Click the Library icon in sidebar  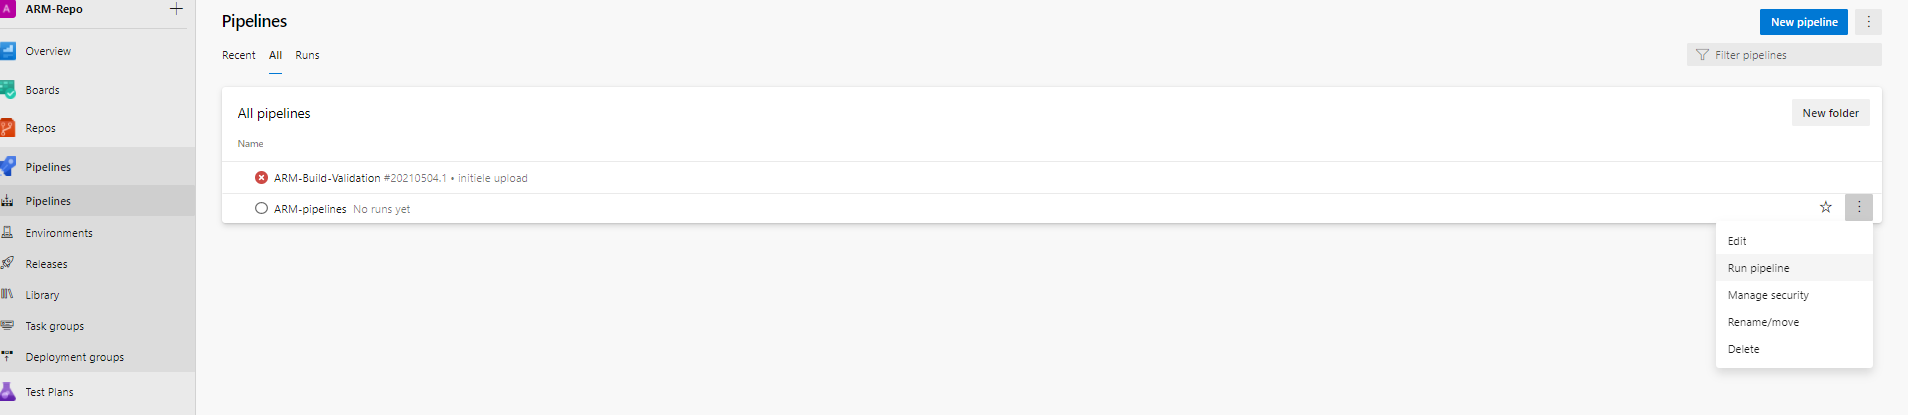[x=8, y=295]
